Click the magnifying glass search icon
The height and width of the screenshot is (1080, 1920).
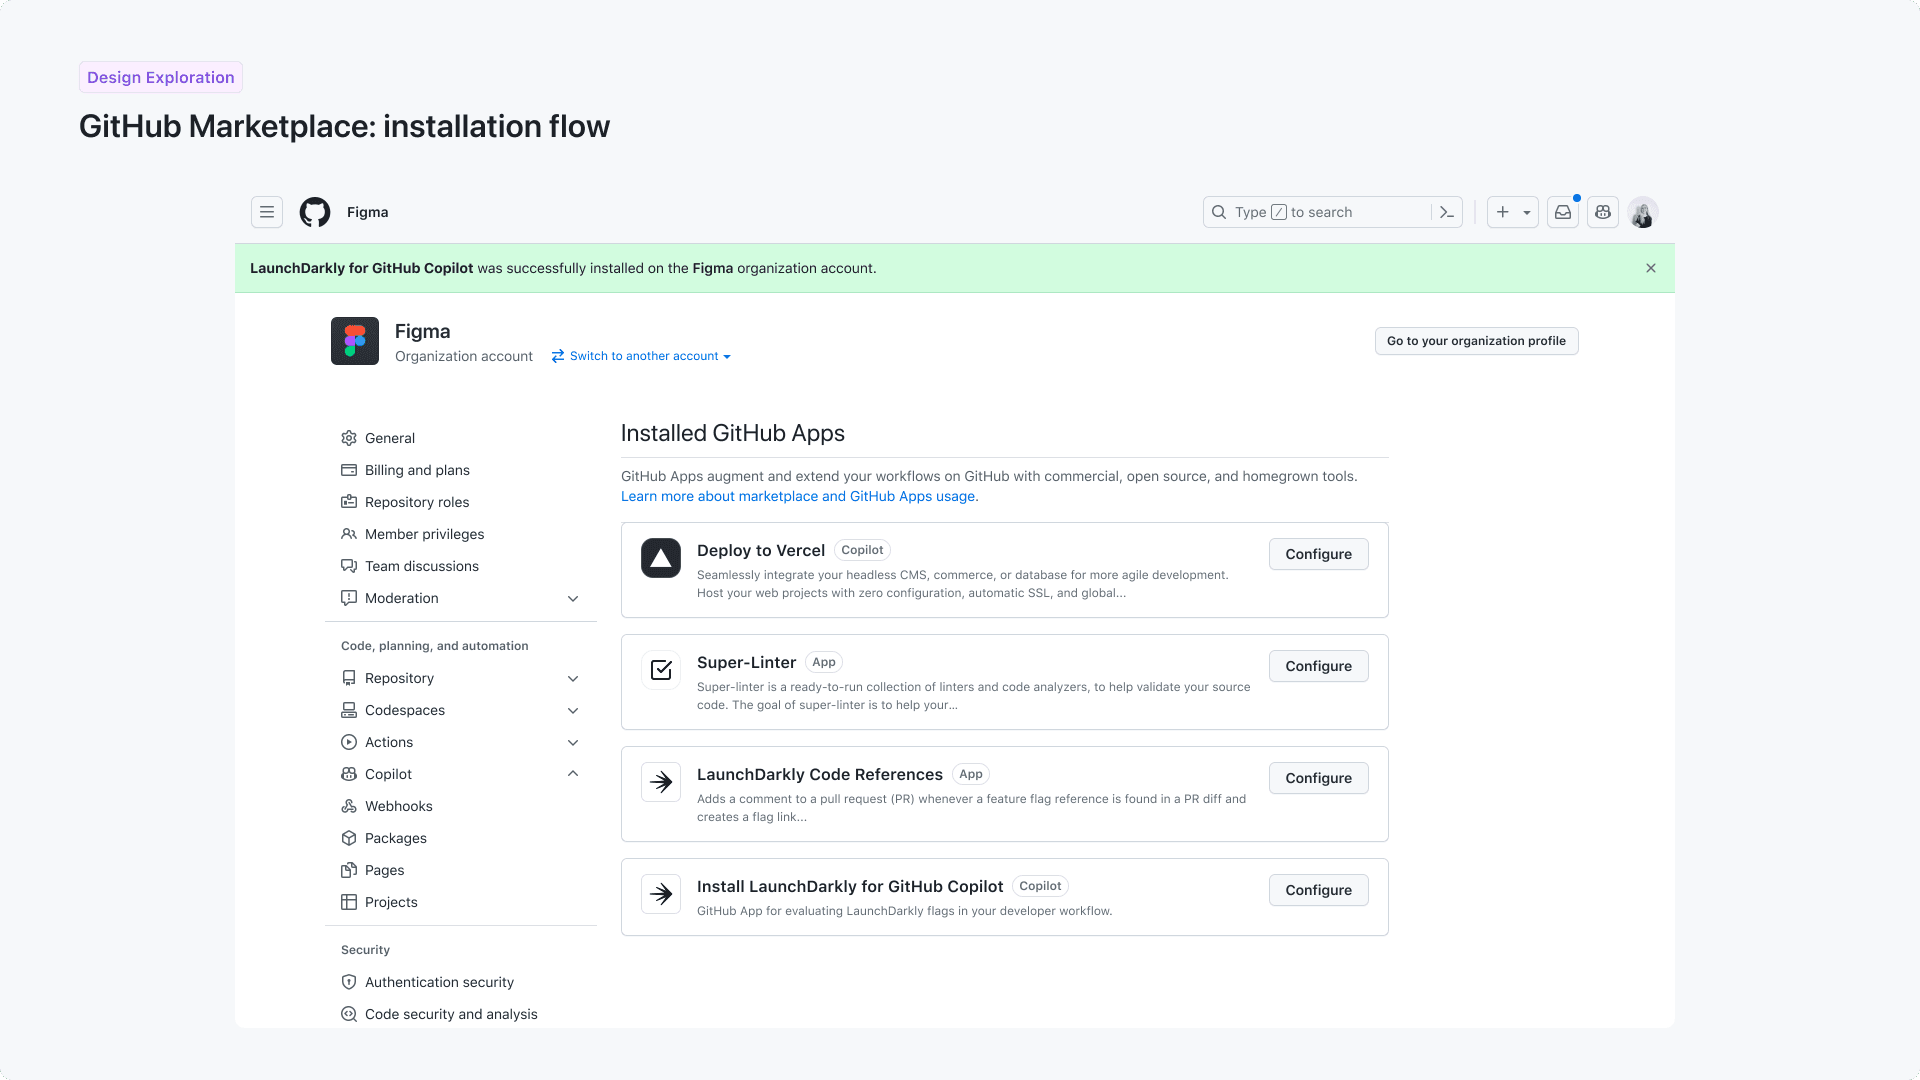click(1219, 212)
